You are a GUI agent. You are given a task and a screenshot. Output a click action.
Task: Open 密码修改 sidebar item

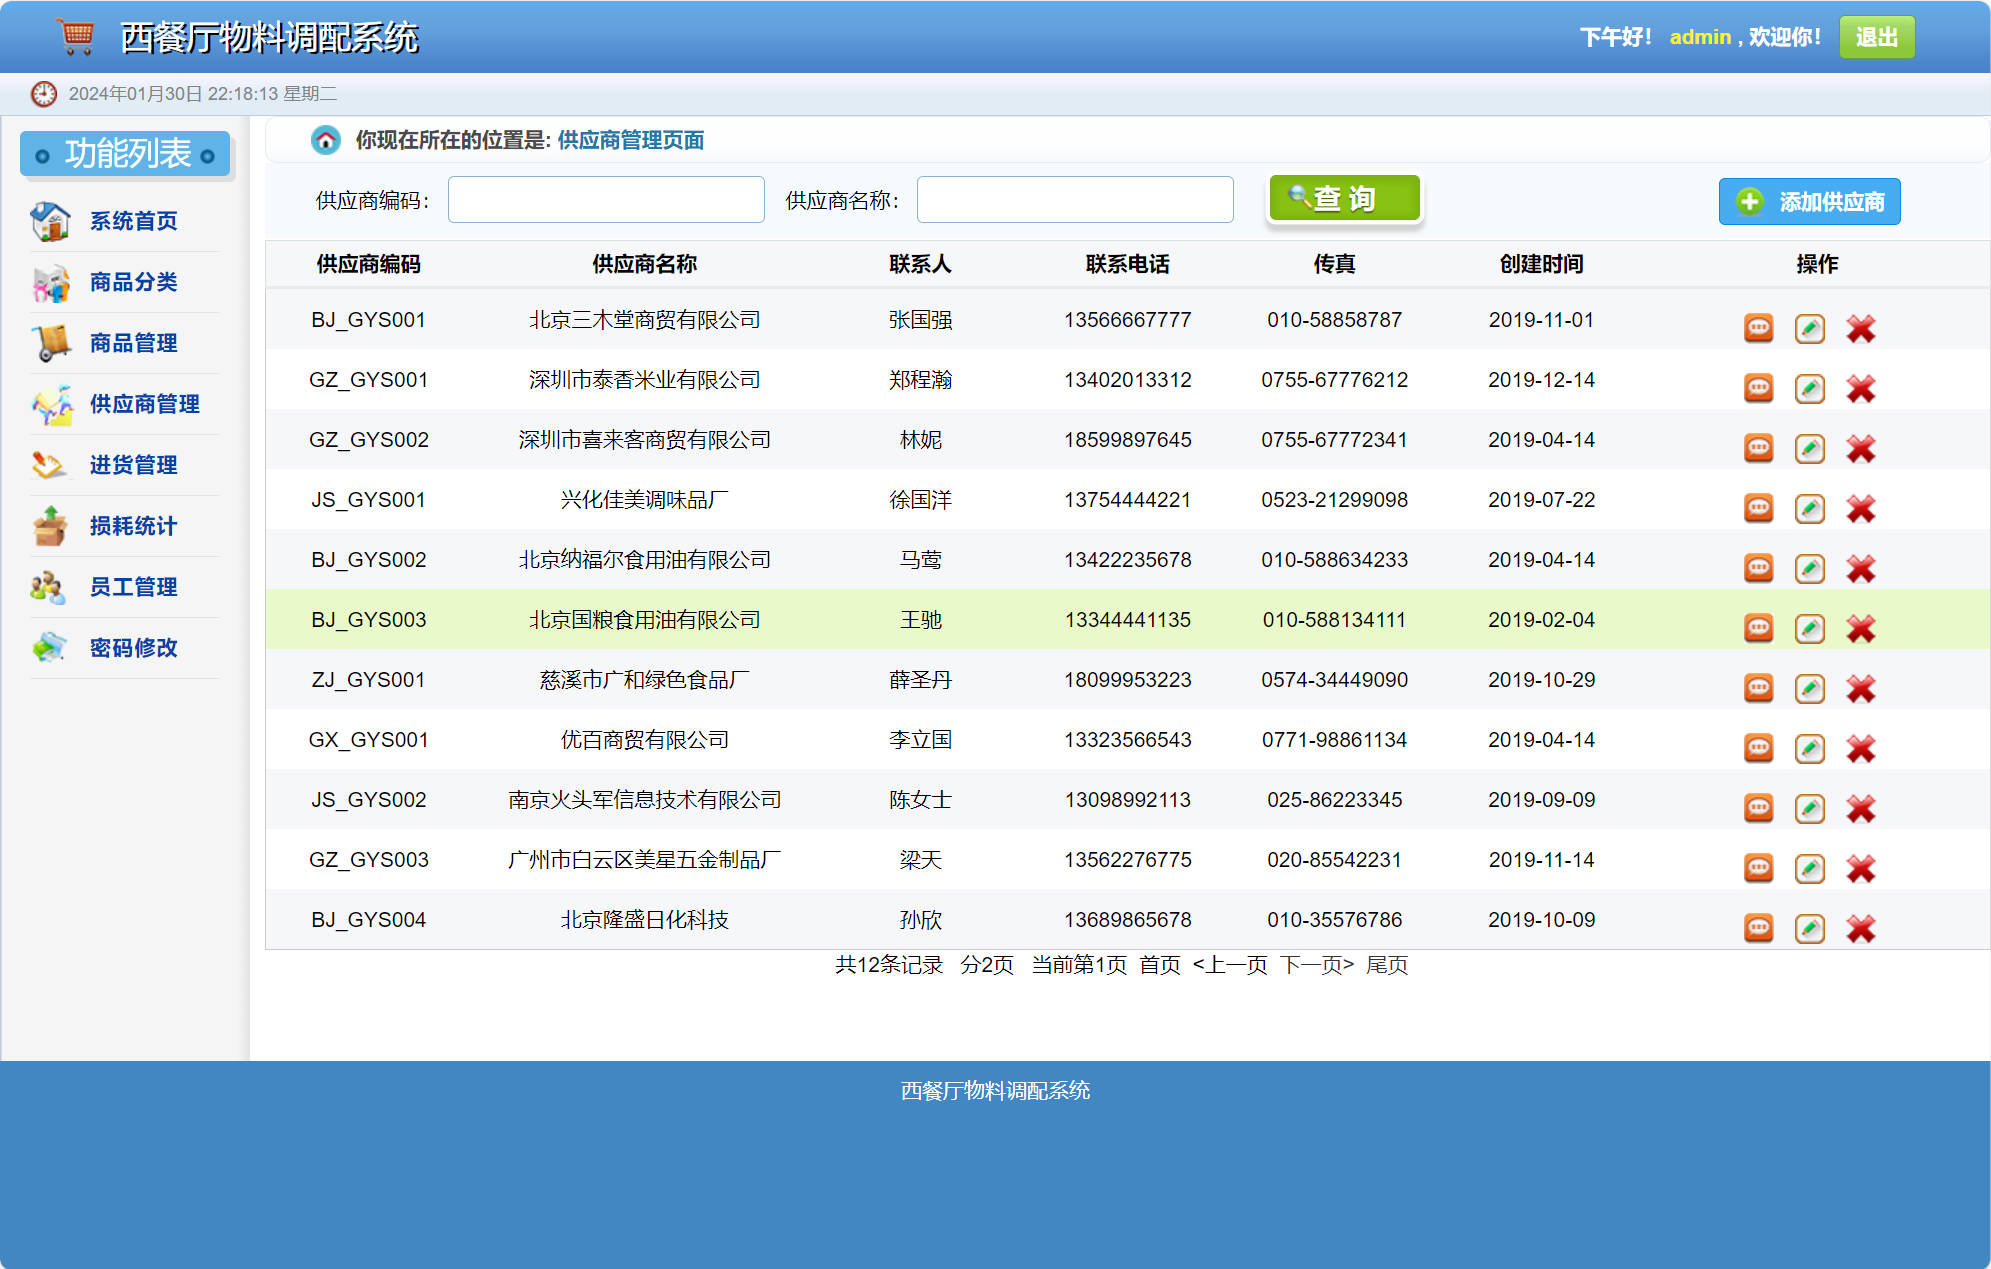point(133,648)
